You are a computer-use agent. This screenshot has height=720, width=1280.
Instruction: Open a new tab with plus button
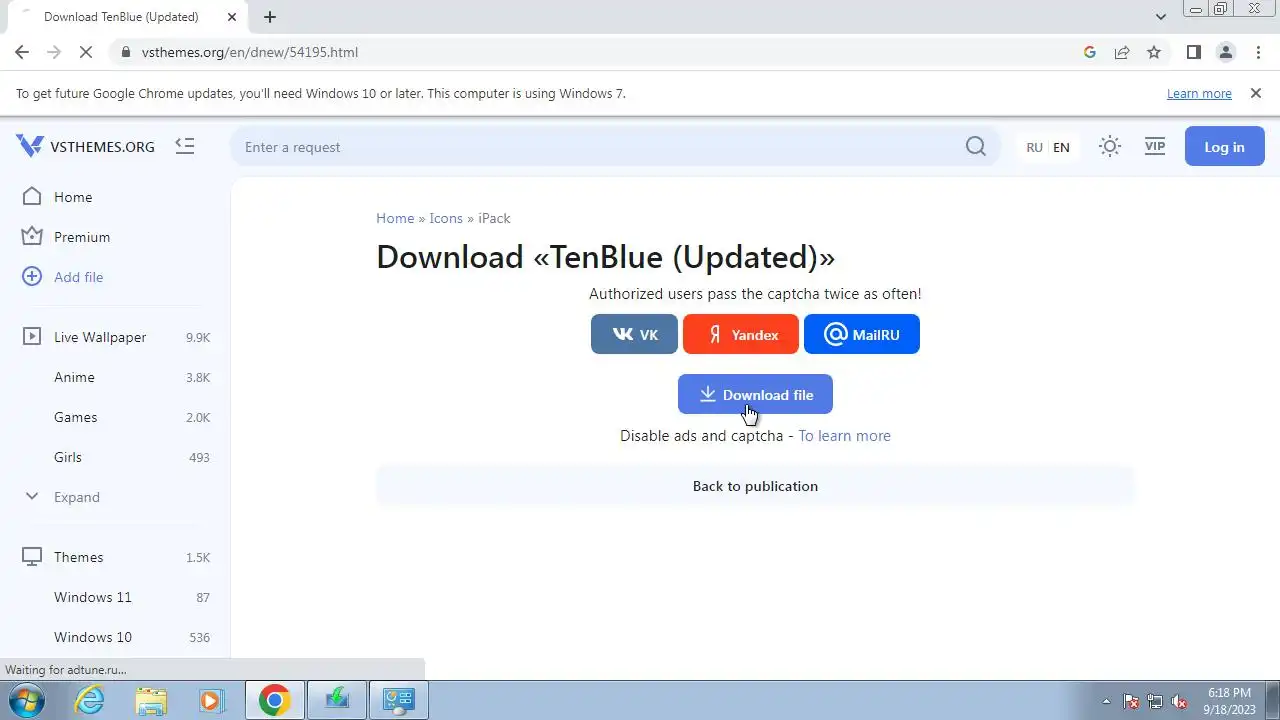coord(270,17)
